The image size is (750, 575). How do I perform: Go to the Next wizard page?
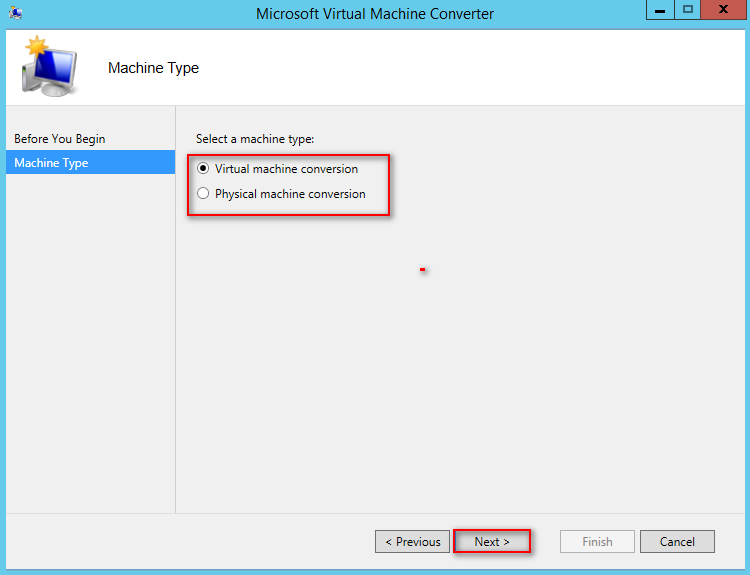(x=492, y=542)
